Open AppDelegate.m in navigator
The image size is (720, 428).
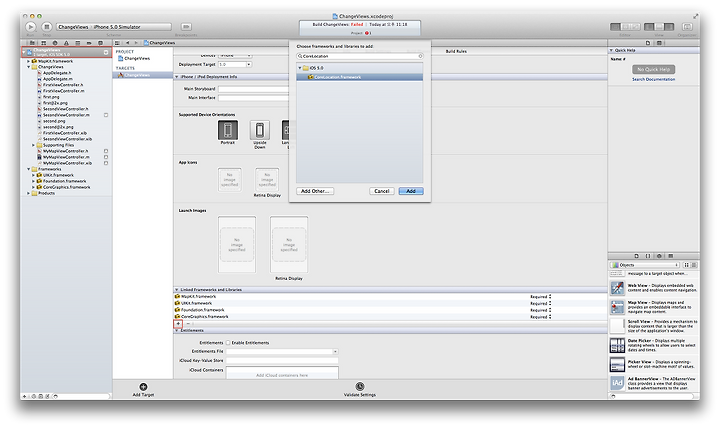[x=57, y=79]
